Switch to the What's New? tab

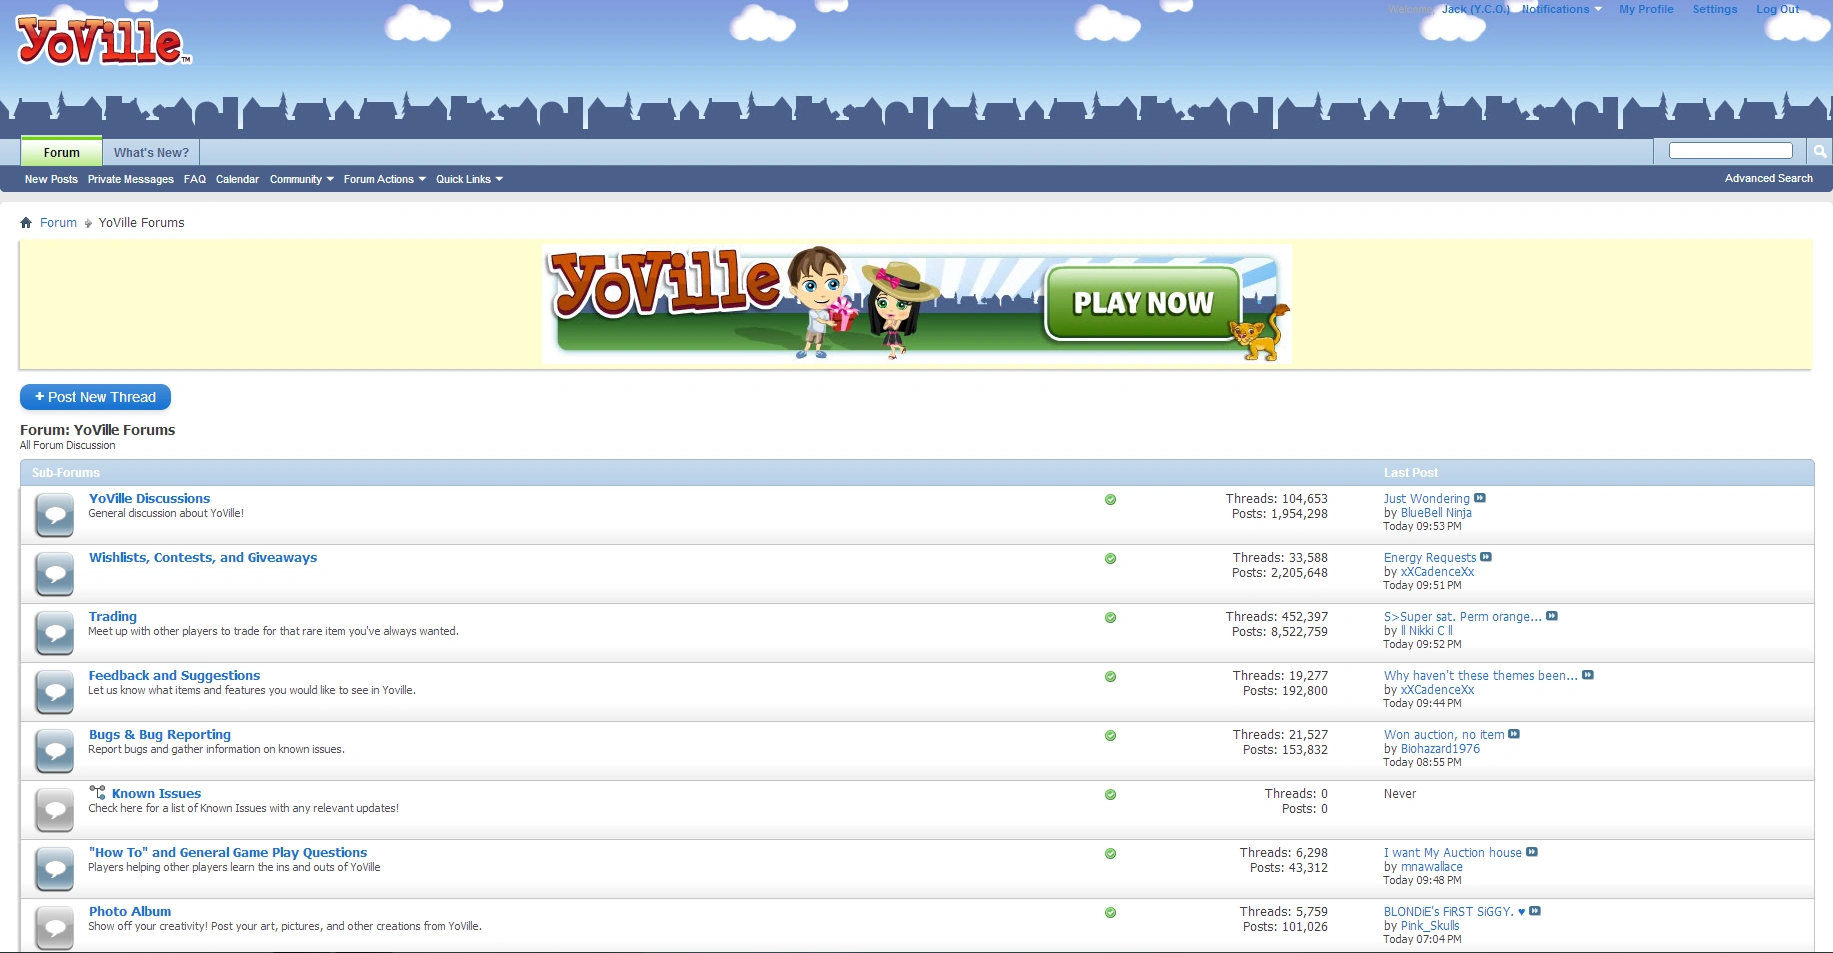(151, 152)
